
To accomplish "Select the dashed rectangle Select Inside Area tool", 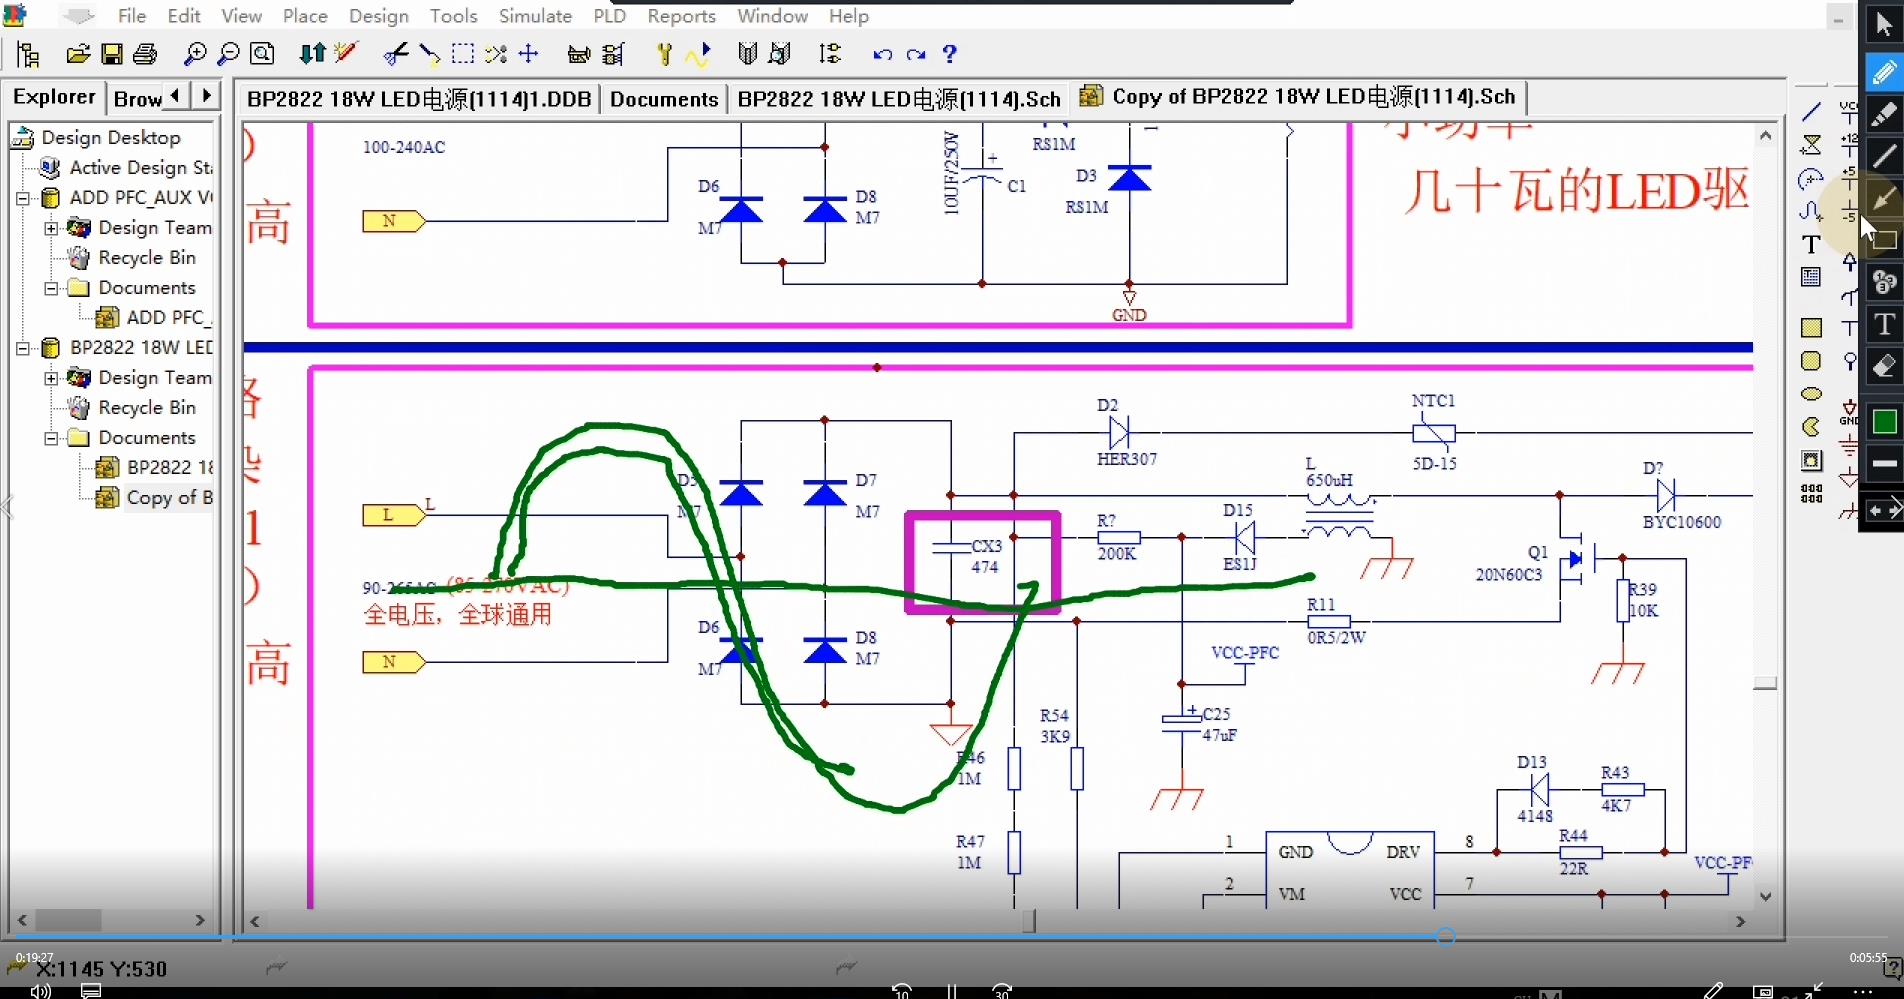I will 462,54.
